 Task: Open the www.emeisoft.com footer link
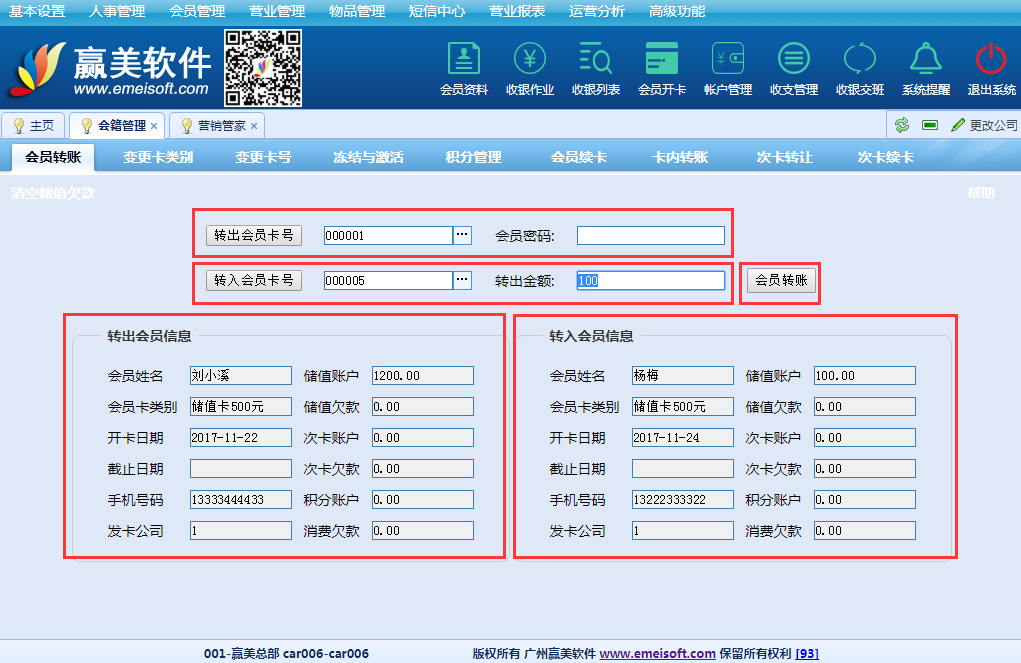657,653
